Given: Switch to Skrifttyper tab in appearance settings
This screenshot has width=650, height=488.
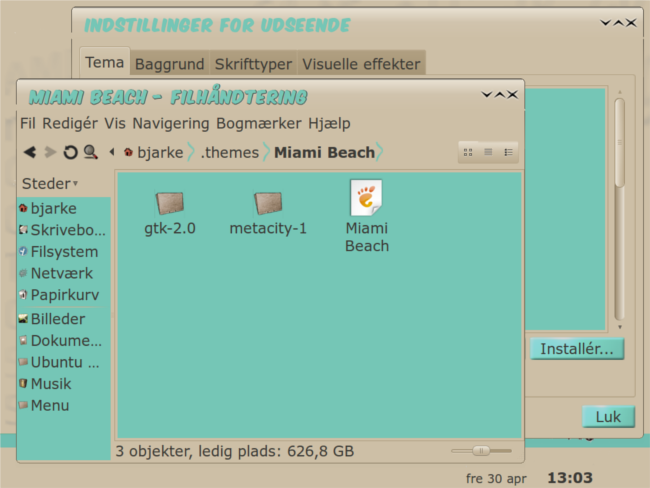Looking at the screenshot, I should coord(253,64).
